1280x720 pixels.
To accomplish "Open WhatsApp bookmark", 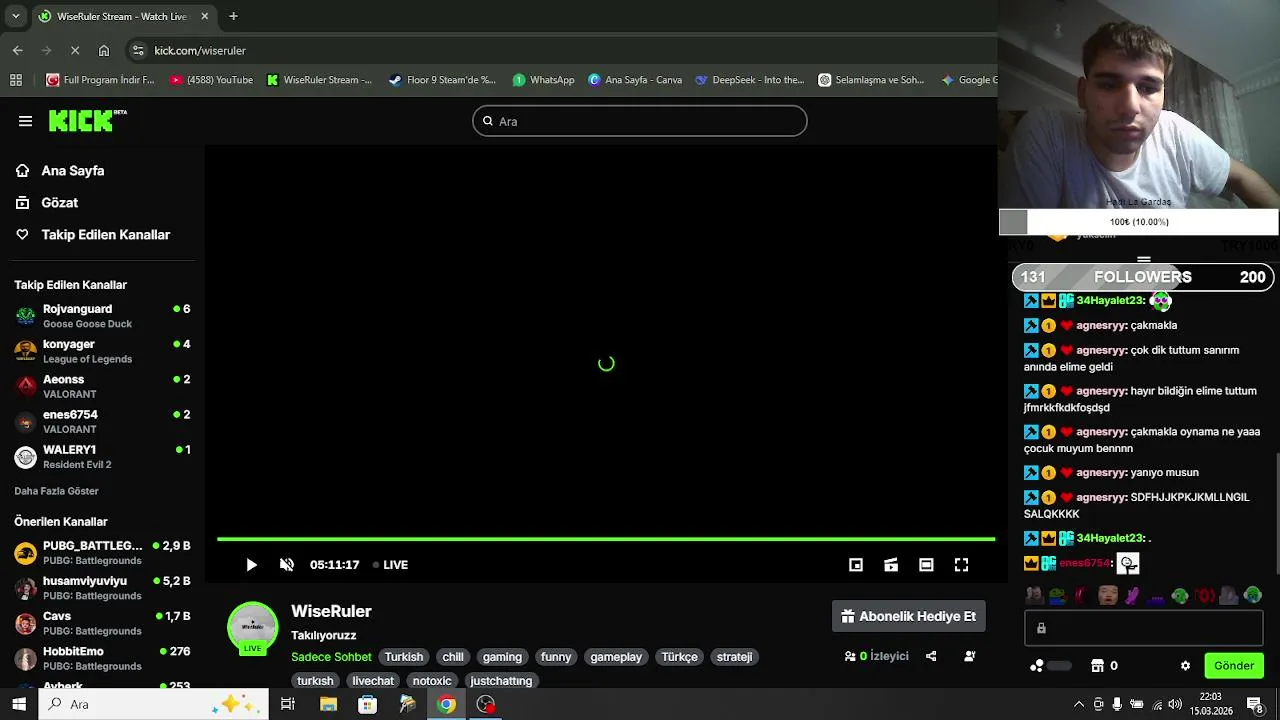I will click(x=544, y=80).
